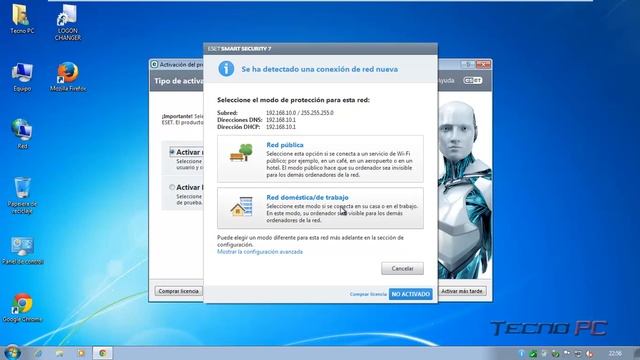Open the Papelera de reciclaje icon

pyautogui.click(x=22, y=196)
